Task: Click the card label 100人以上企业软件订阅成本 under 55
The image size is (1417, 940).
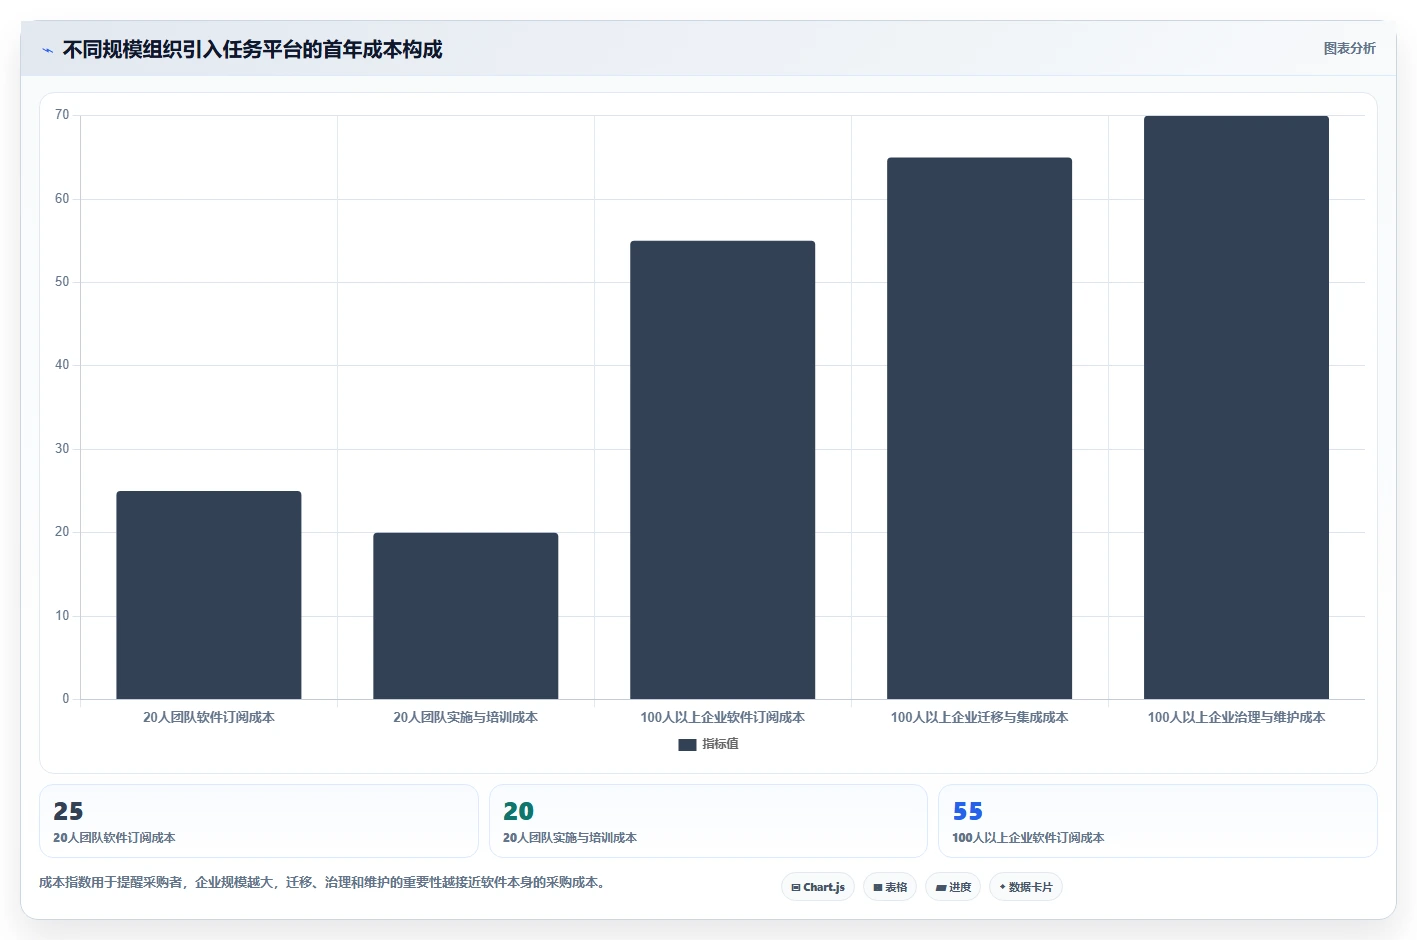Action: coord(1028,838)
